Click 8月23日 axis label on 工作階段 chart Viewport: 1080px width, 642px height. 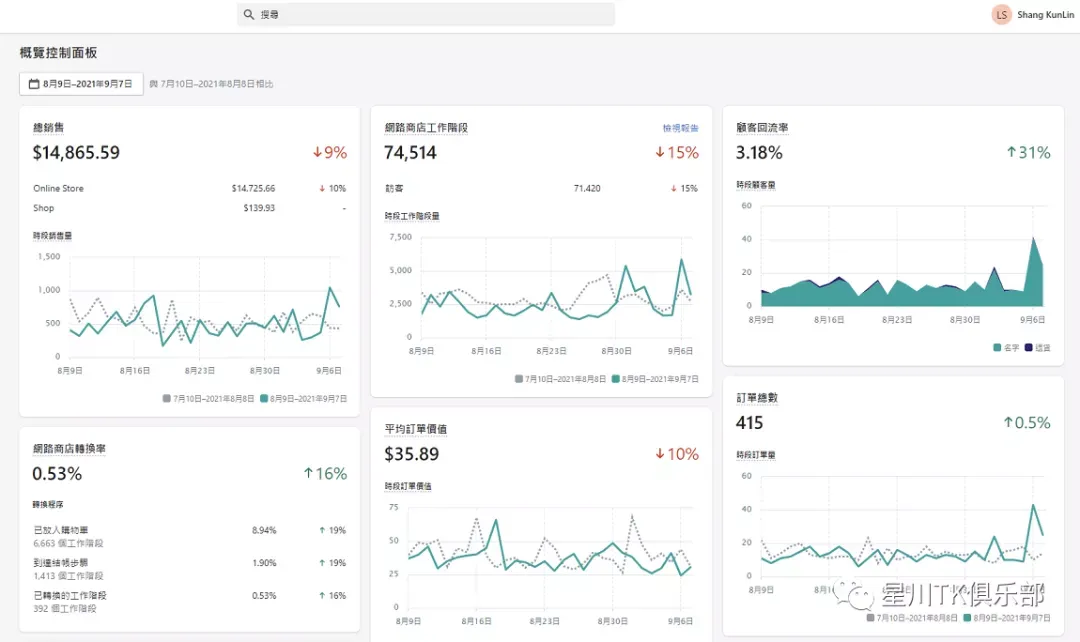tap(551, 351)
